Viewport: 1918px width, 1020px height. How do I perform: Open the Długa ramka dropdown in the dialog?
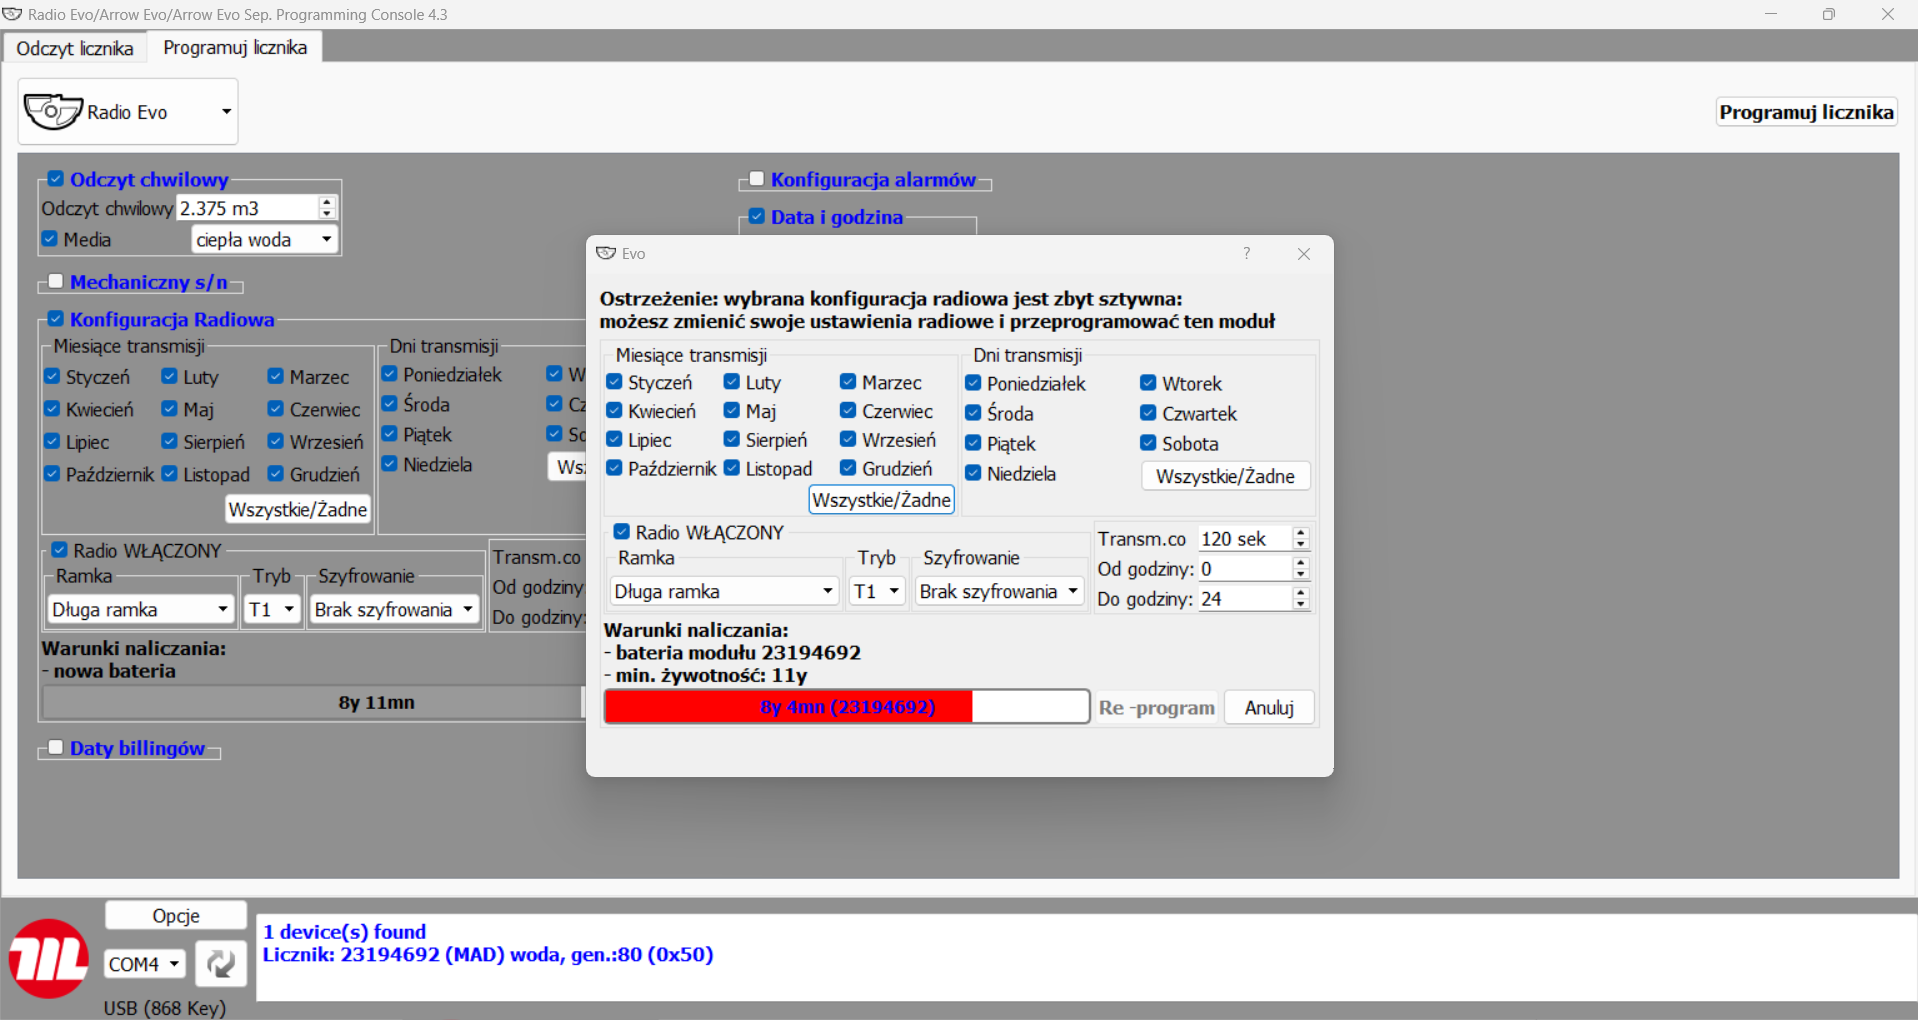click(724, 591)
